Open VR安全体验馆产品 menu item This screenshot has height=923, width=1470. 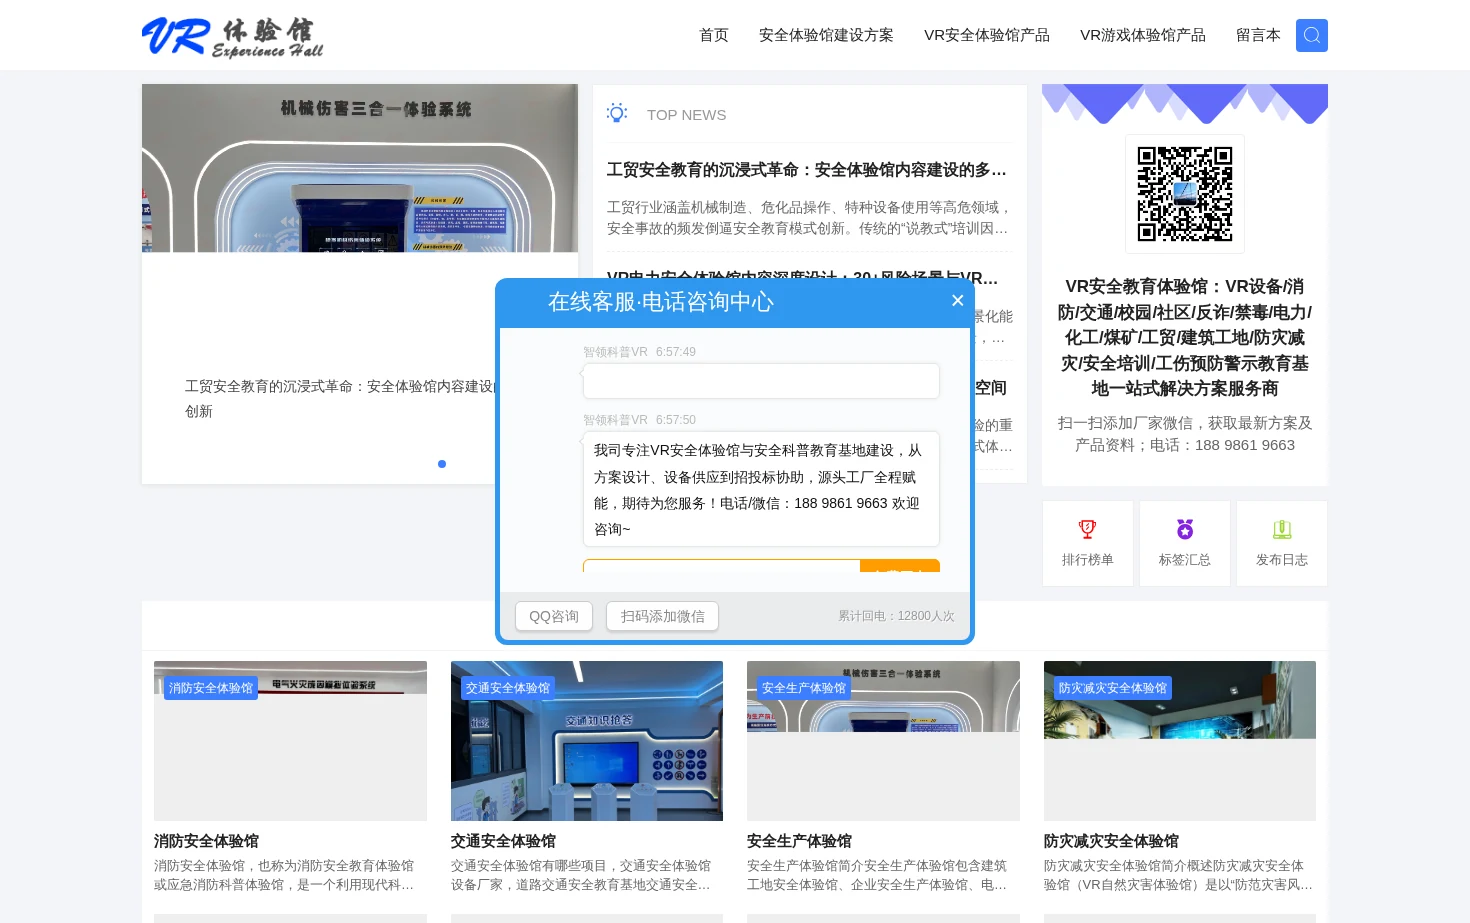(x=987, y=35)
